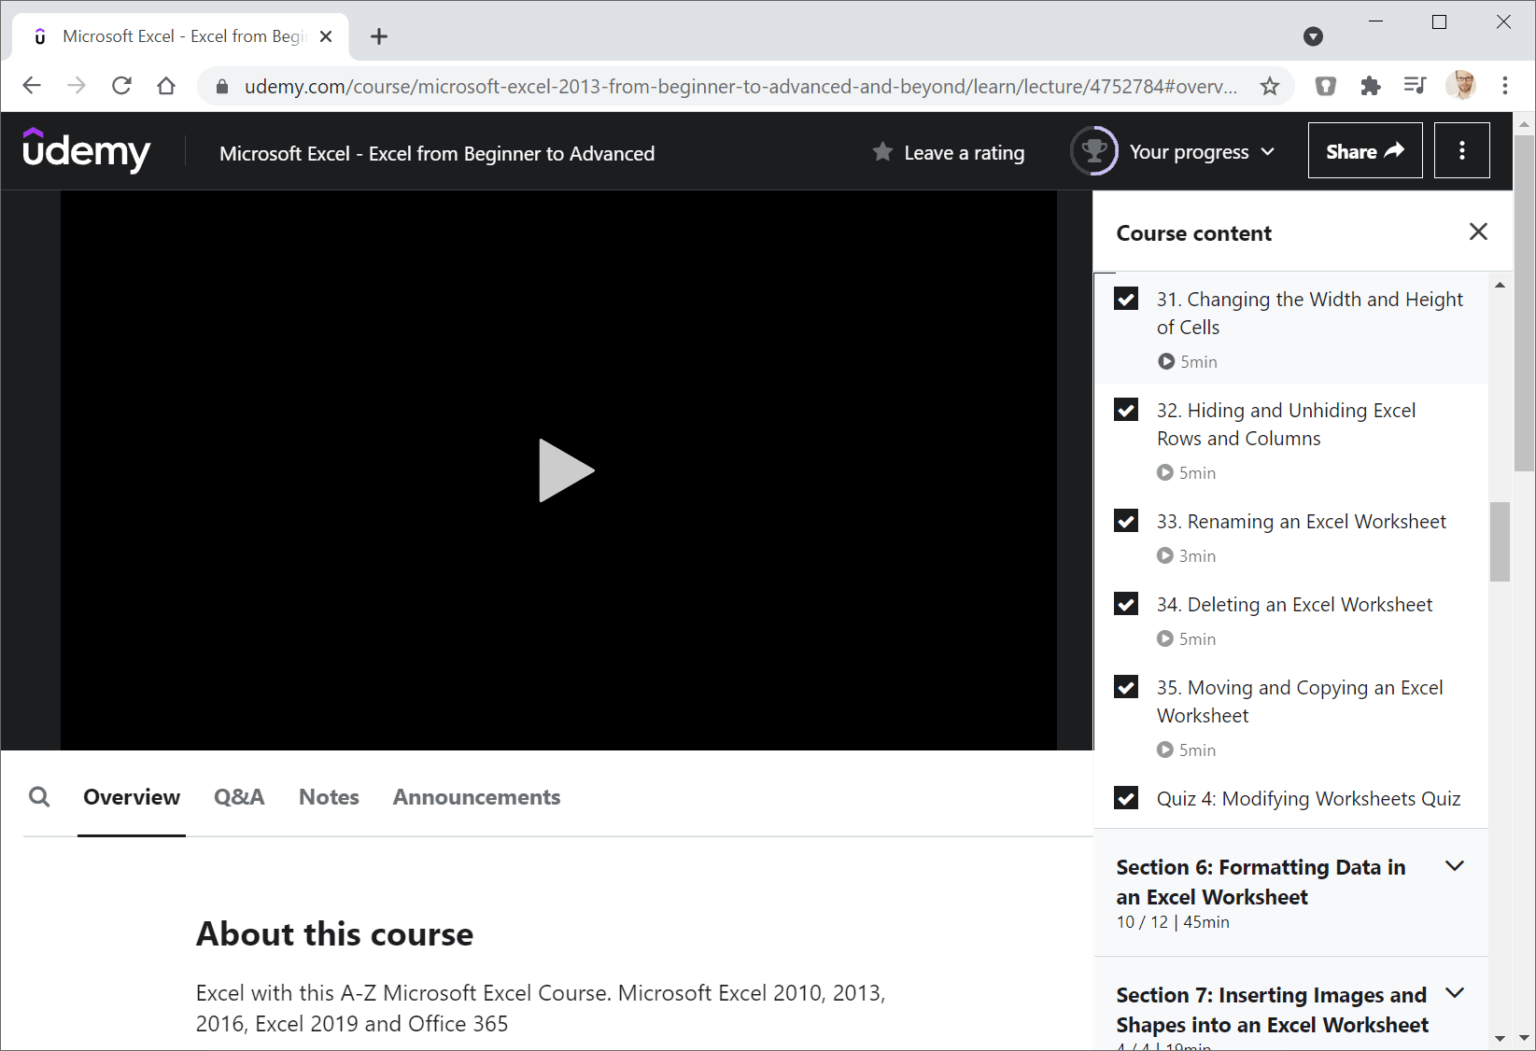Close the Course content panel

click(1478, 232)
